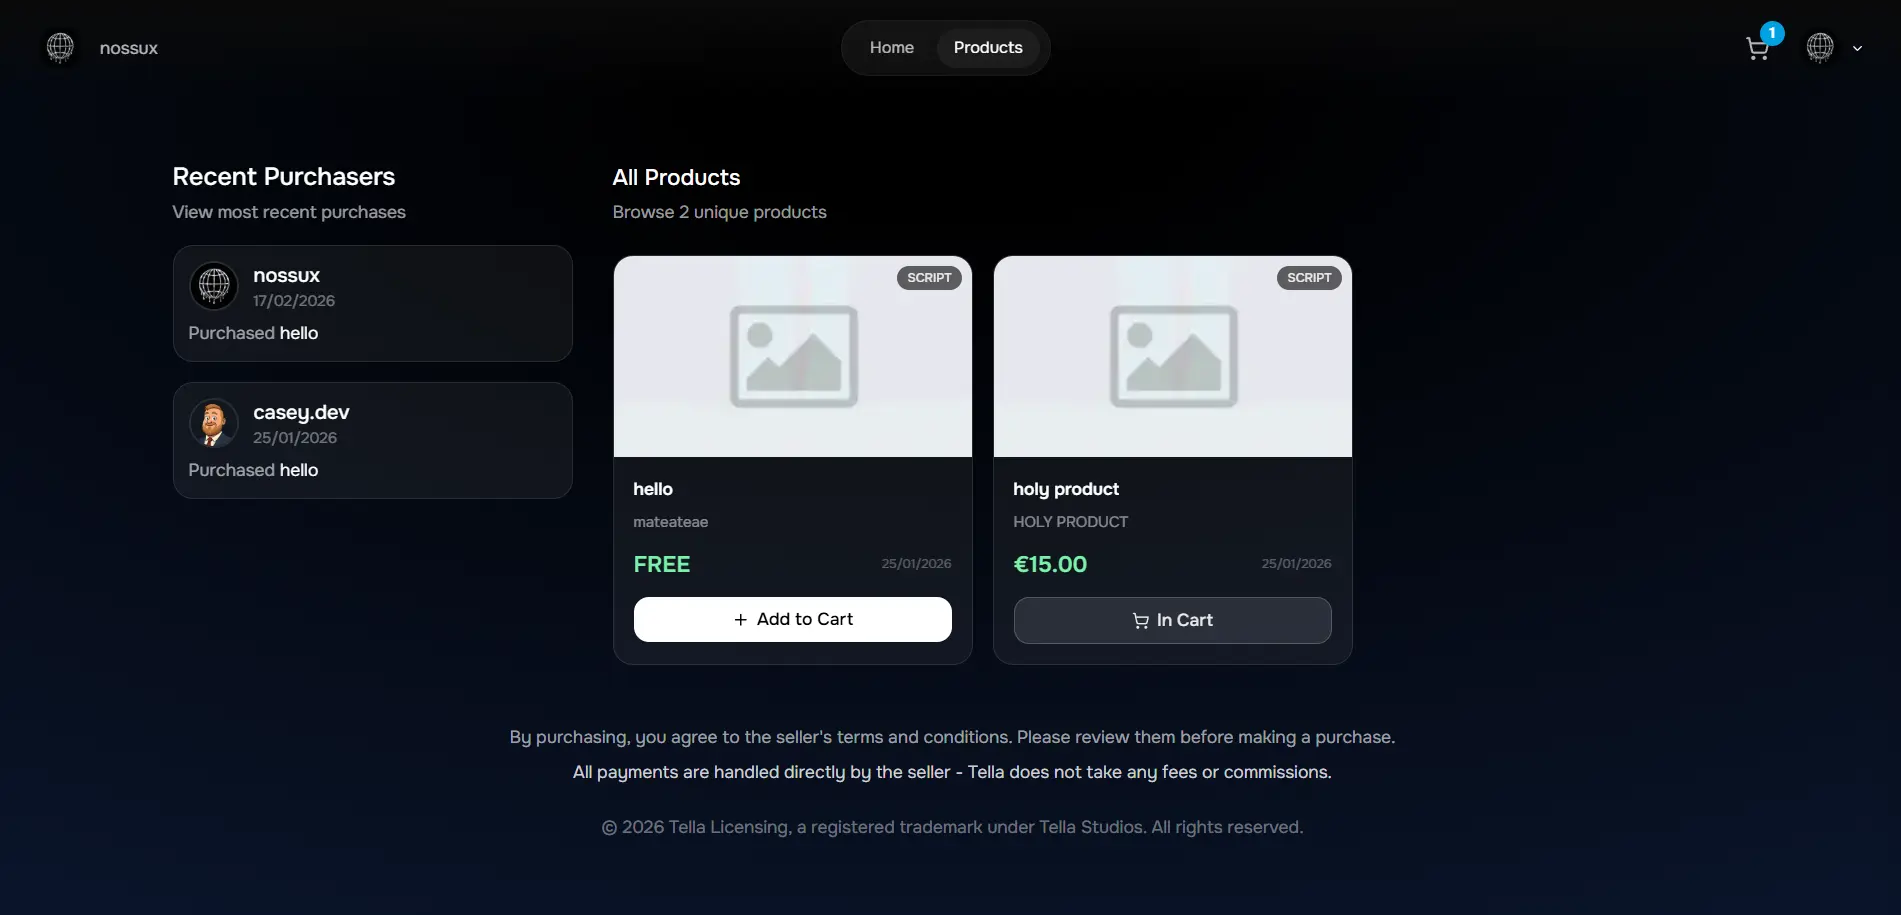The width and height of the screenshot is (1901, 915).
Task: Expand the account chevron dropdown top right
Action: pos(1858,47)
